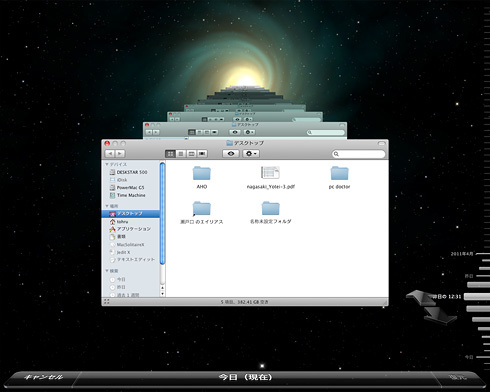
Task: Open tohru home folder in sidebar
Action: coord(119,221)
